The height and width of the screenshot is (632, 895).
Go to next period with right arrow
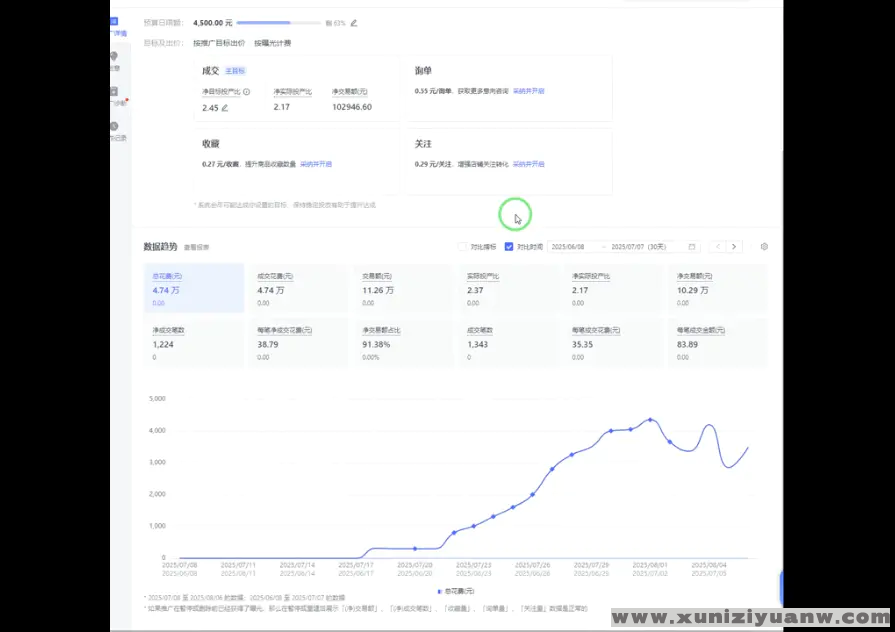pyautogui.click(x=735, y=246)
